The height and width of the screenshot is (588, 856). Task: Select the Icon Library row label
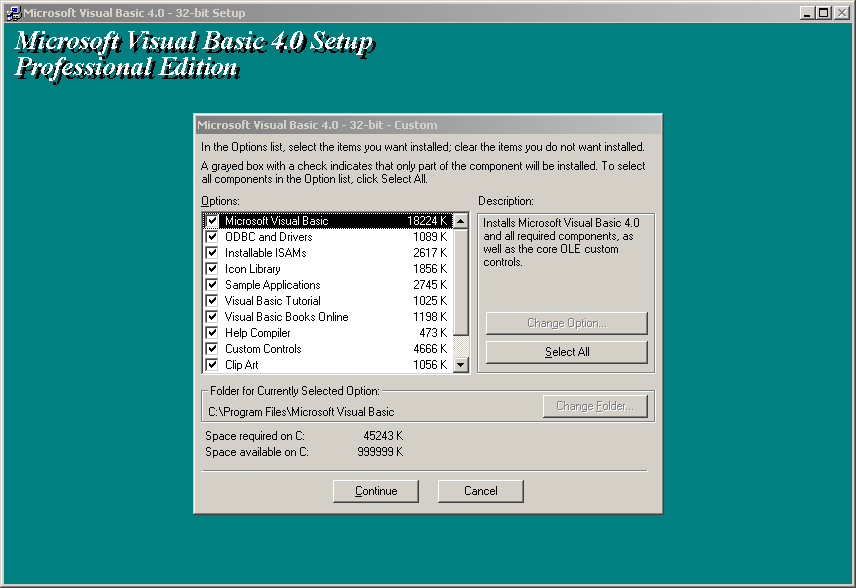(253, 269)
